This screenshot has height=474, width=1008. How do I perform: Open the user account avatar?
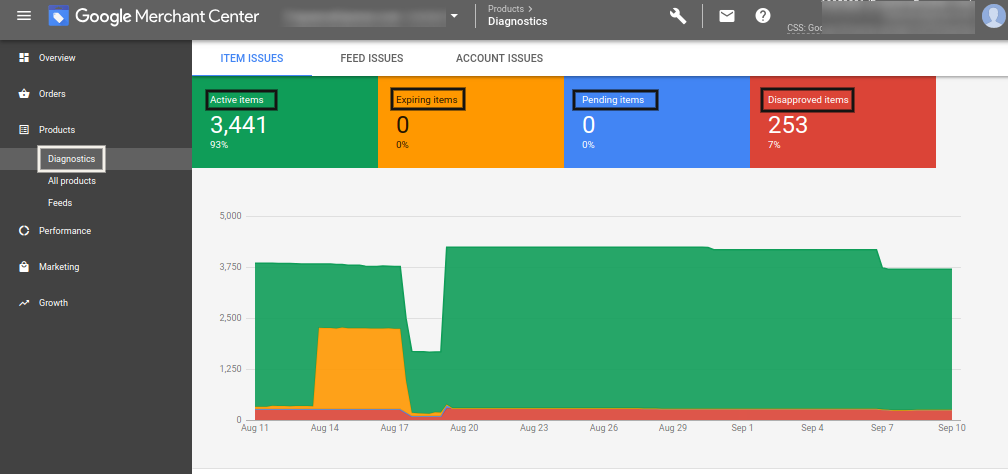[994, 16]
